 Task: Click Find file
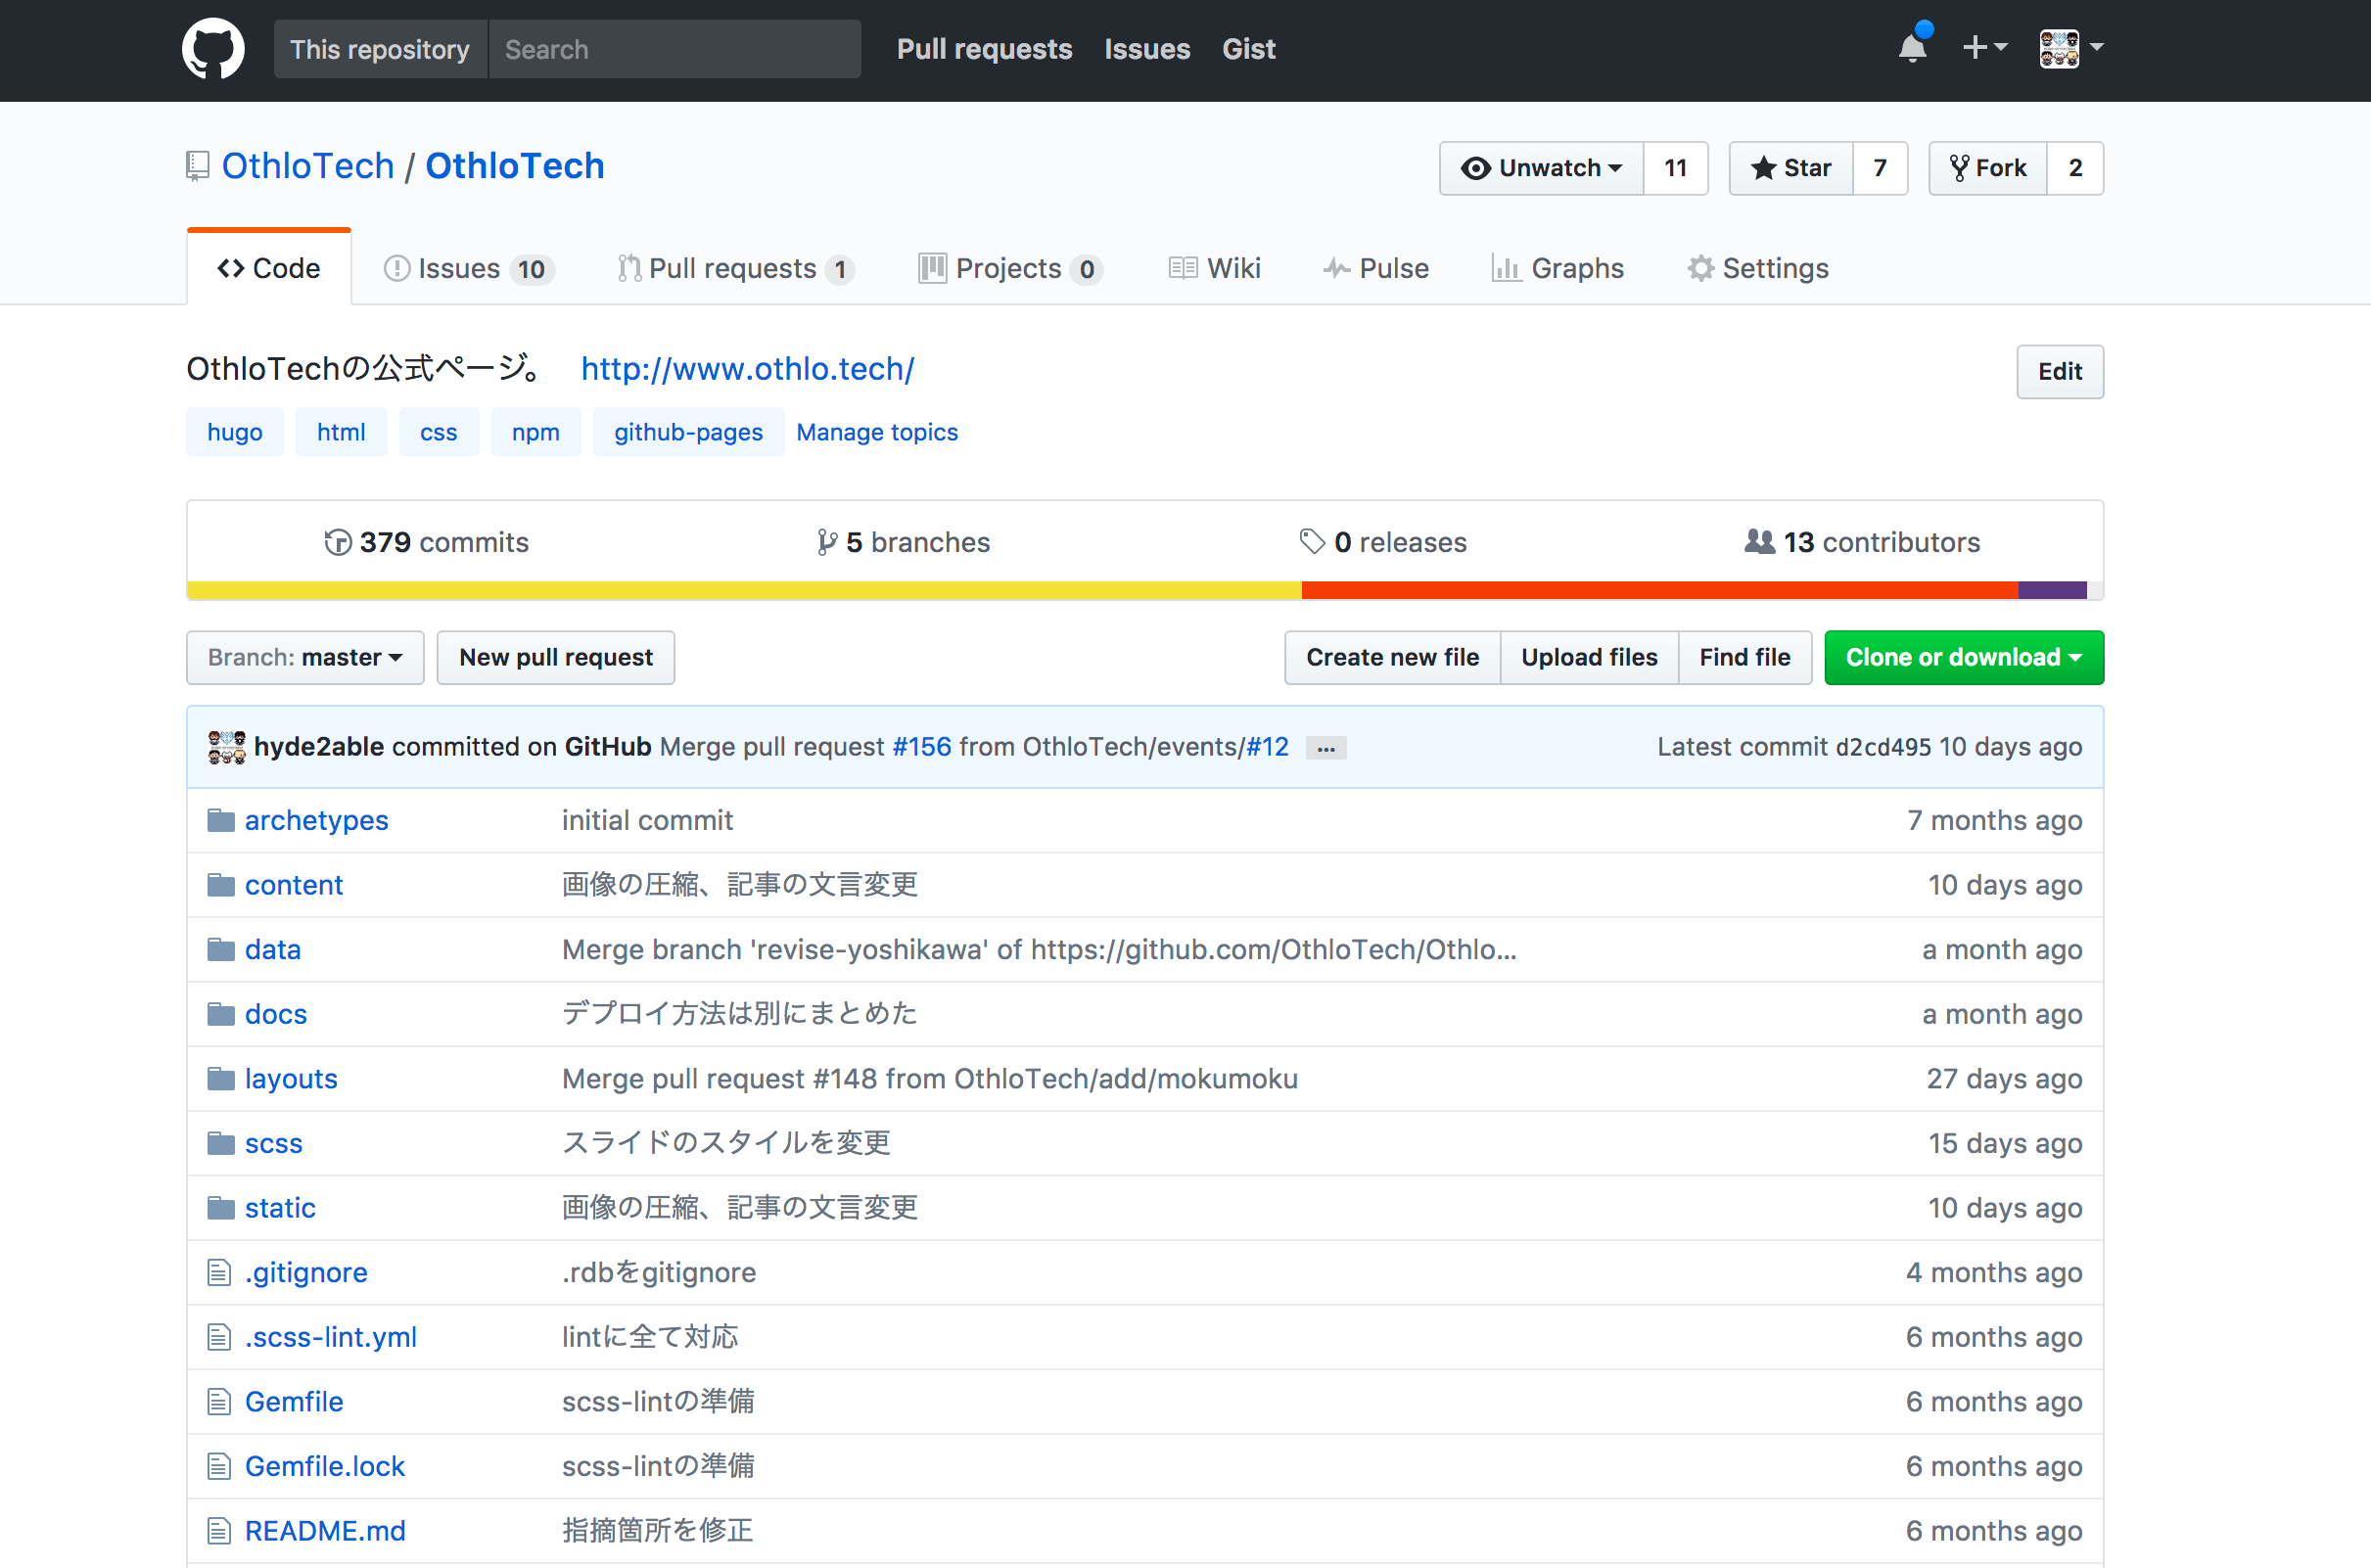1745,657
